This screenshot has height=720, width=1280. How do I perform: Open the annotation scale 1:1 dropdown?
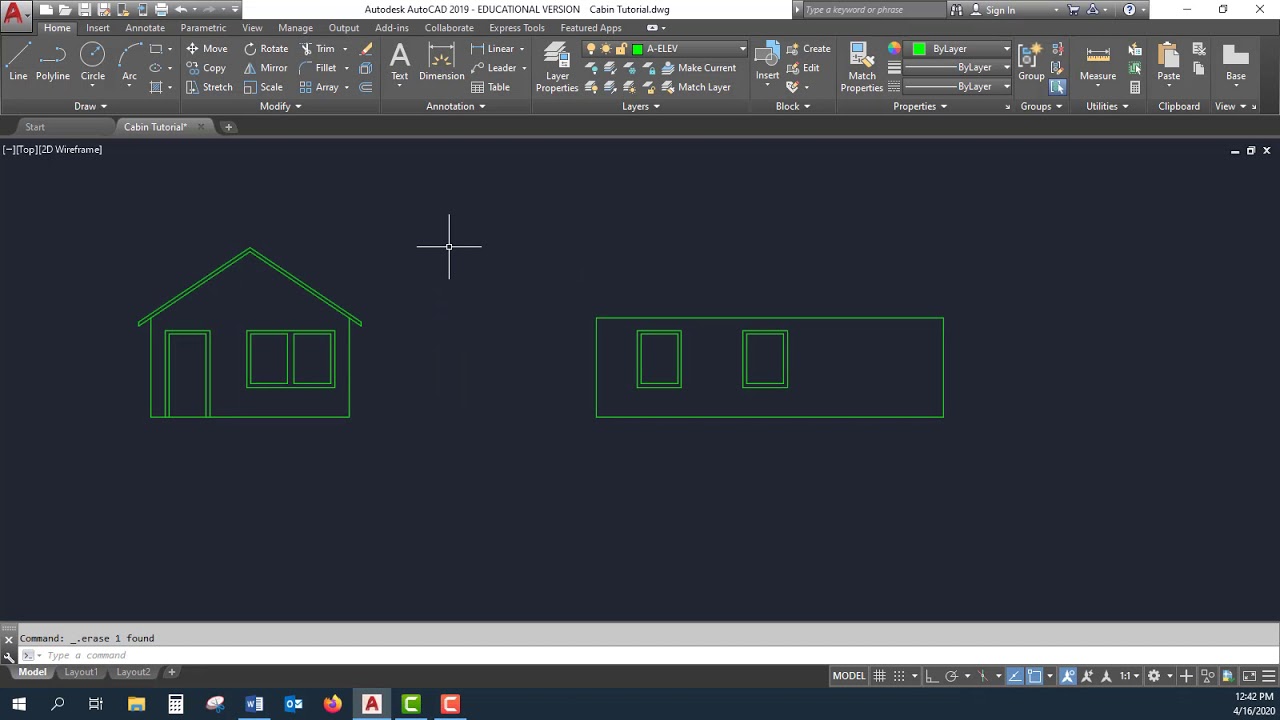pyautogui.click(x=1129, y=676)
